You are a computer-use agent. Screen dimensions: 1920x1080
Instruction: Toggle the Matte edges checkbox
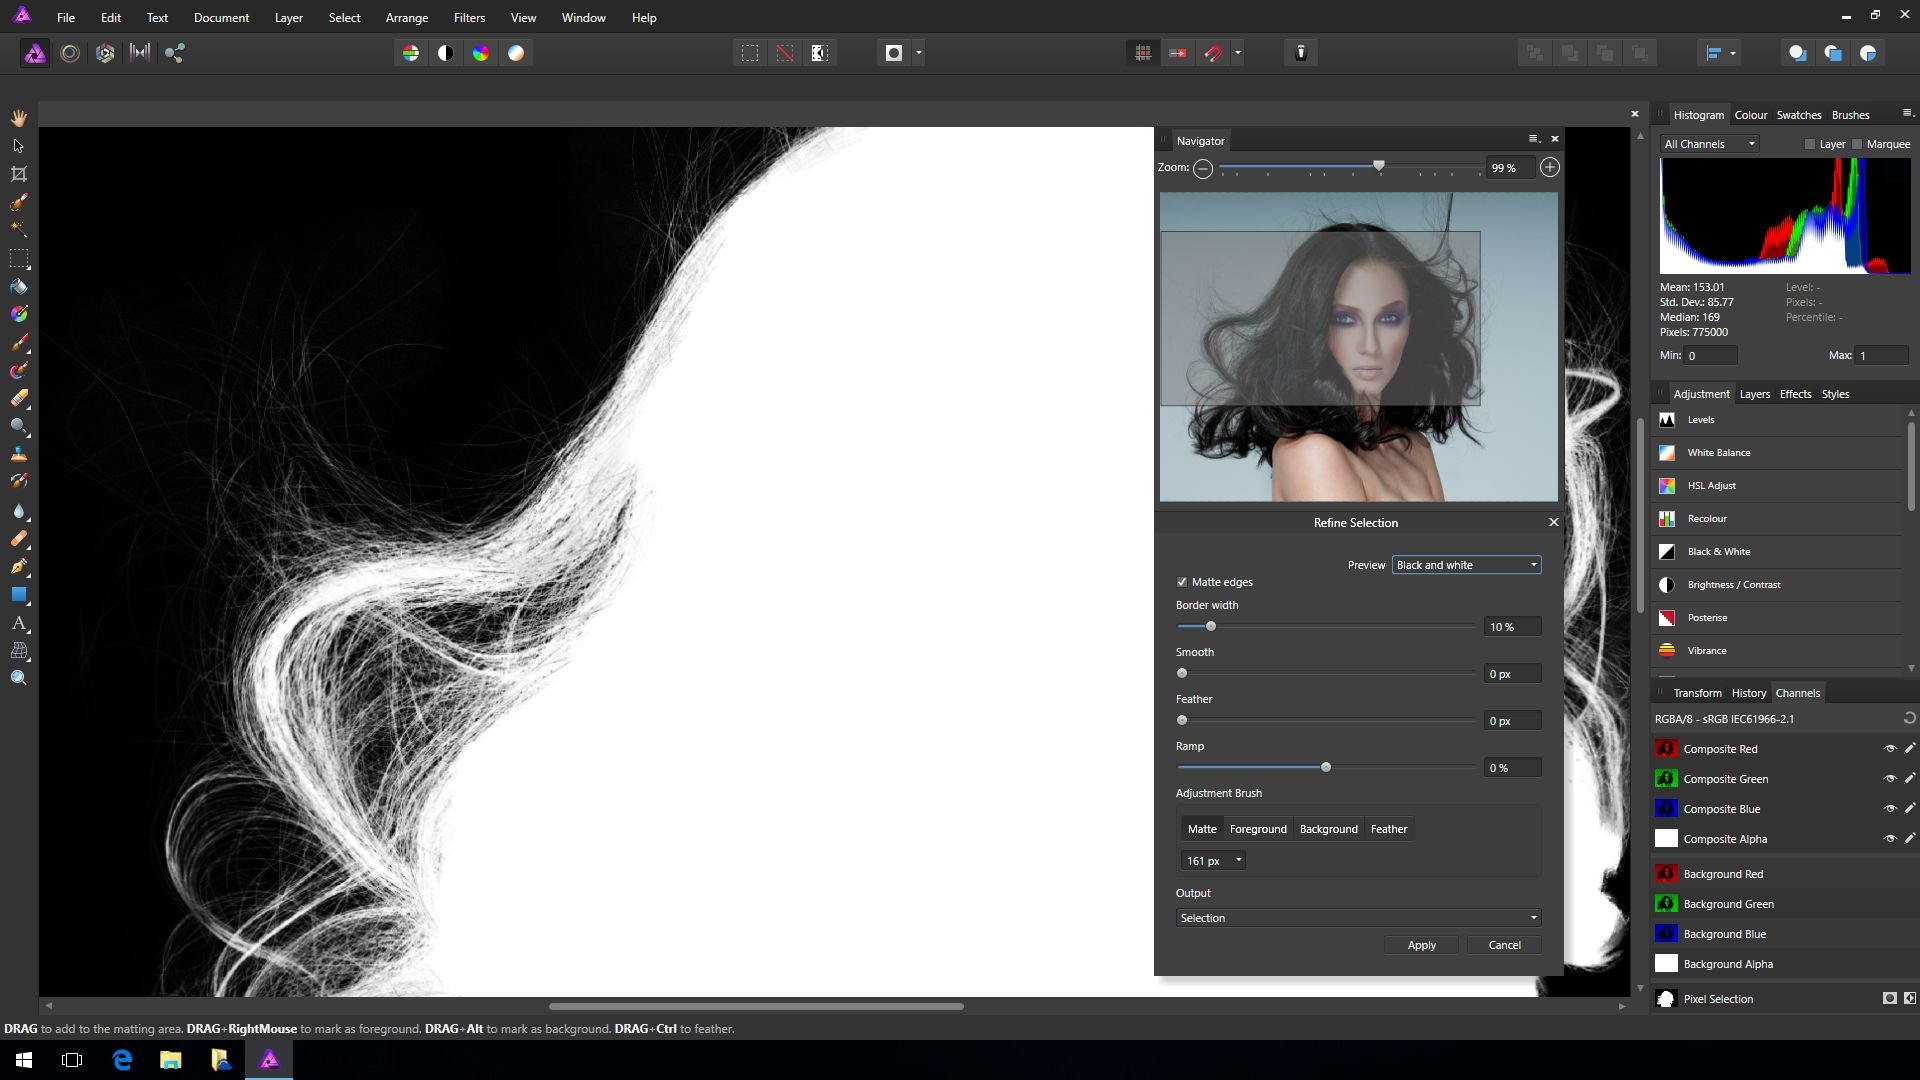1182,582
